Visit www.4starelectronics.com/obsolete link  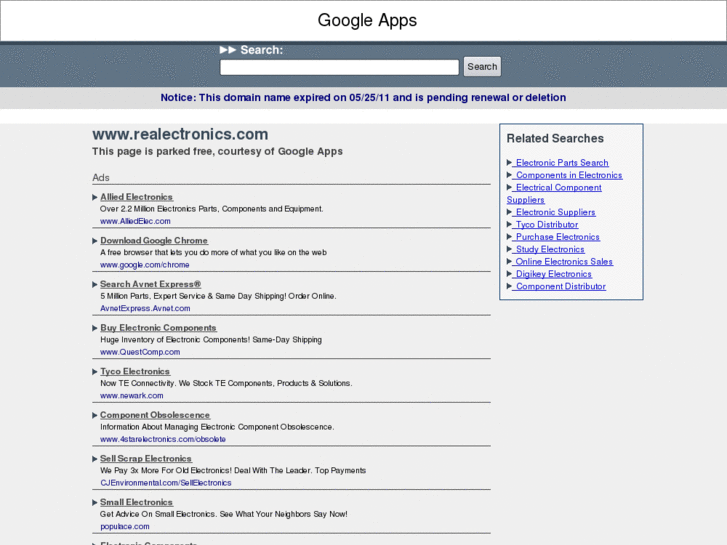pos(163,439)
